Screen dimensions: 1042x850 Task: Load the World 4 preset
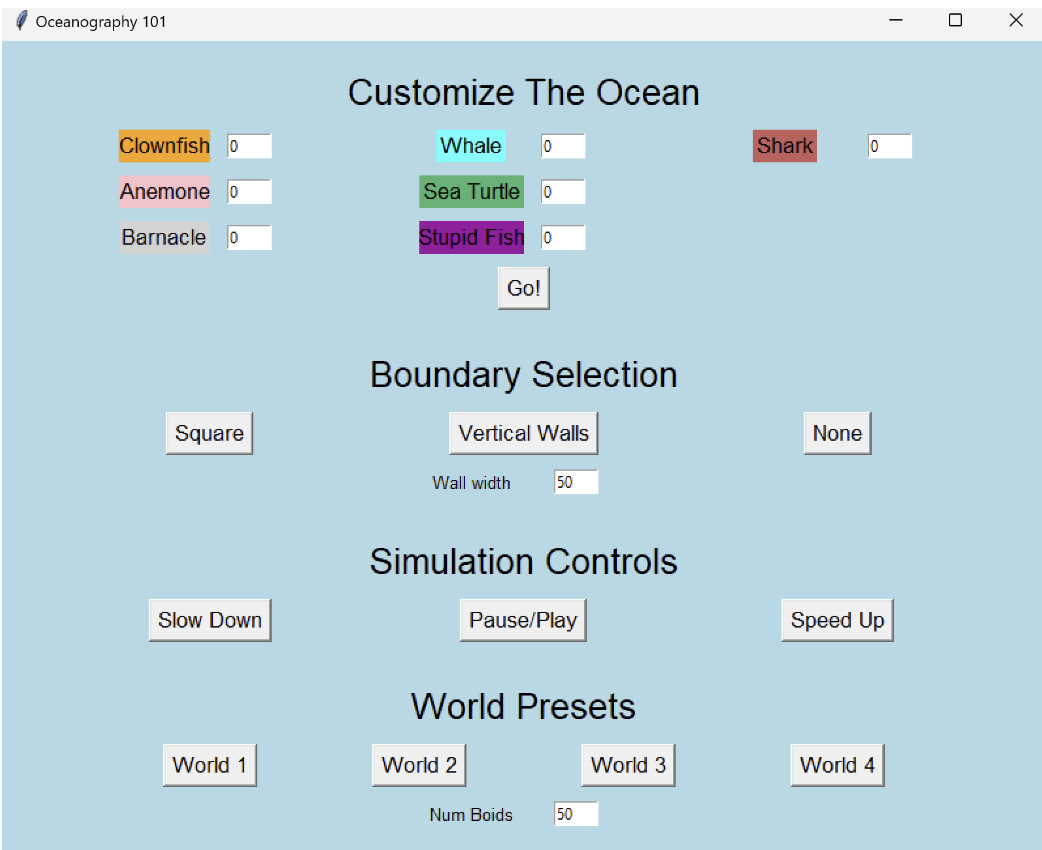[x=837, y=765]
